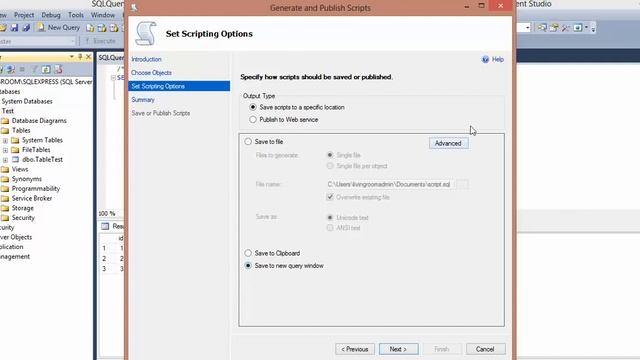The width and height of the screenshot is (640, 360).
Task: Click the Save icon in SSMS toolbar
Action: coord(14,27)
